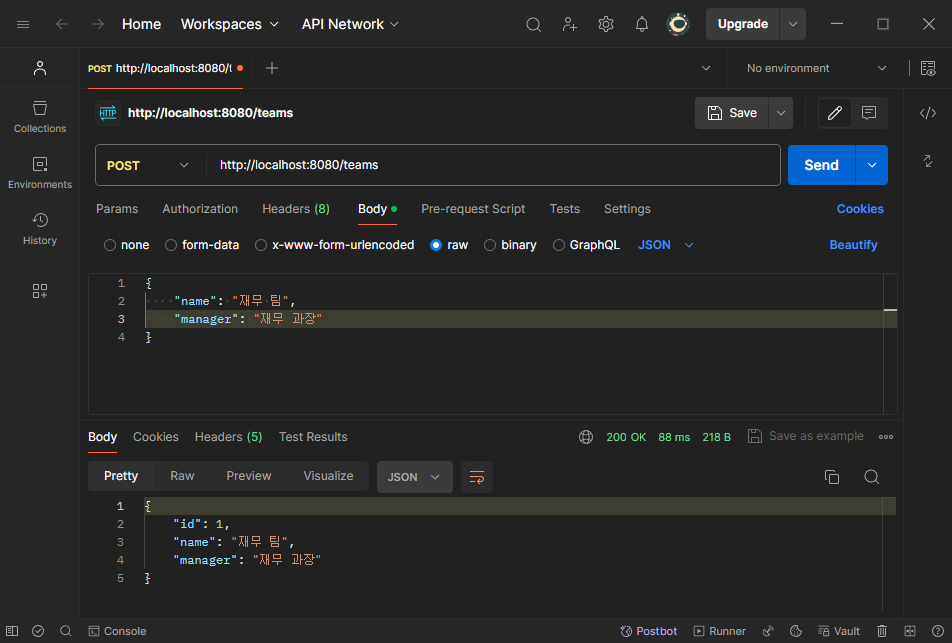Viewport: 952px width, 643px height.
Task: Change the POST method dropdown
Action: tap(148, 165)
